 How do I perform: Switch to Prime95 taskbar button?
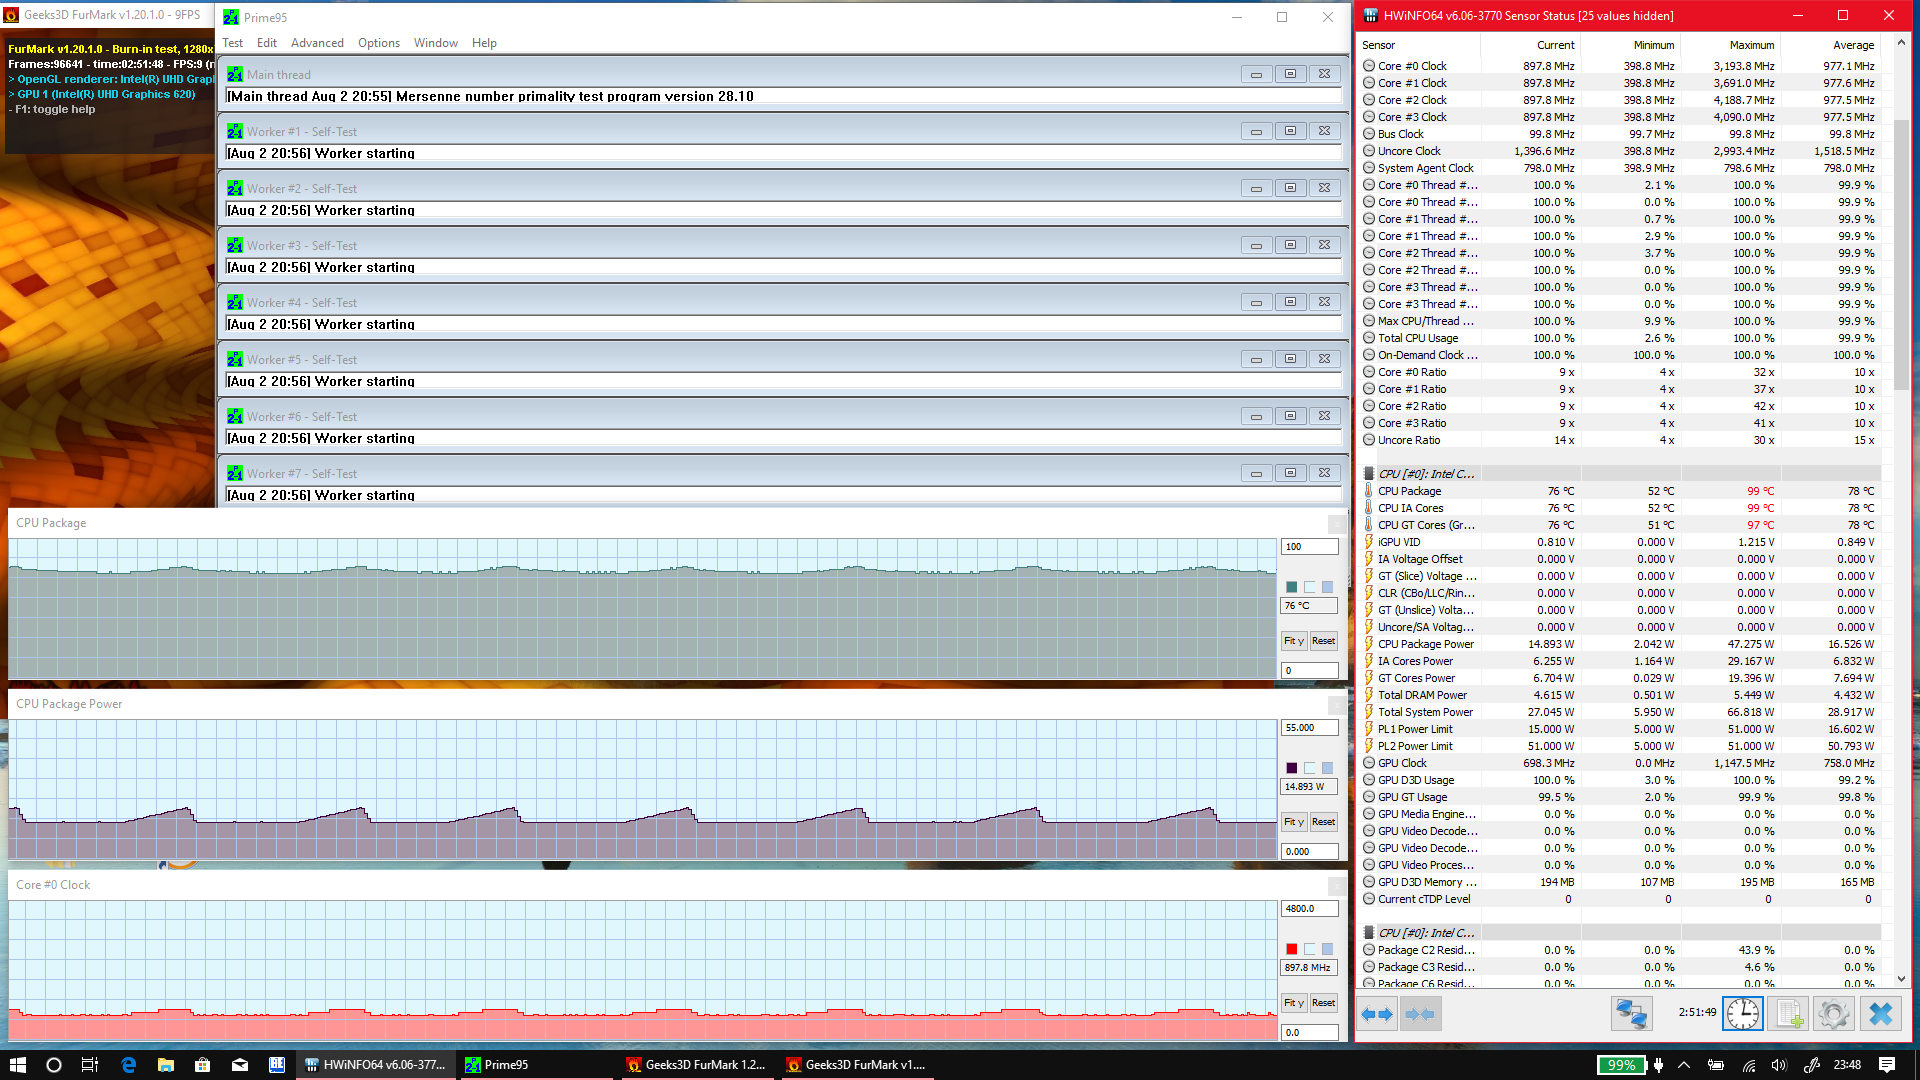[536, 1065]
